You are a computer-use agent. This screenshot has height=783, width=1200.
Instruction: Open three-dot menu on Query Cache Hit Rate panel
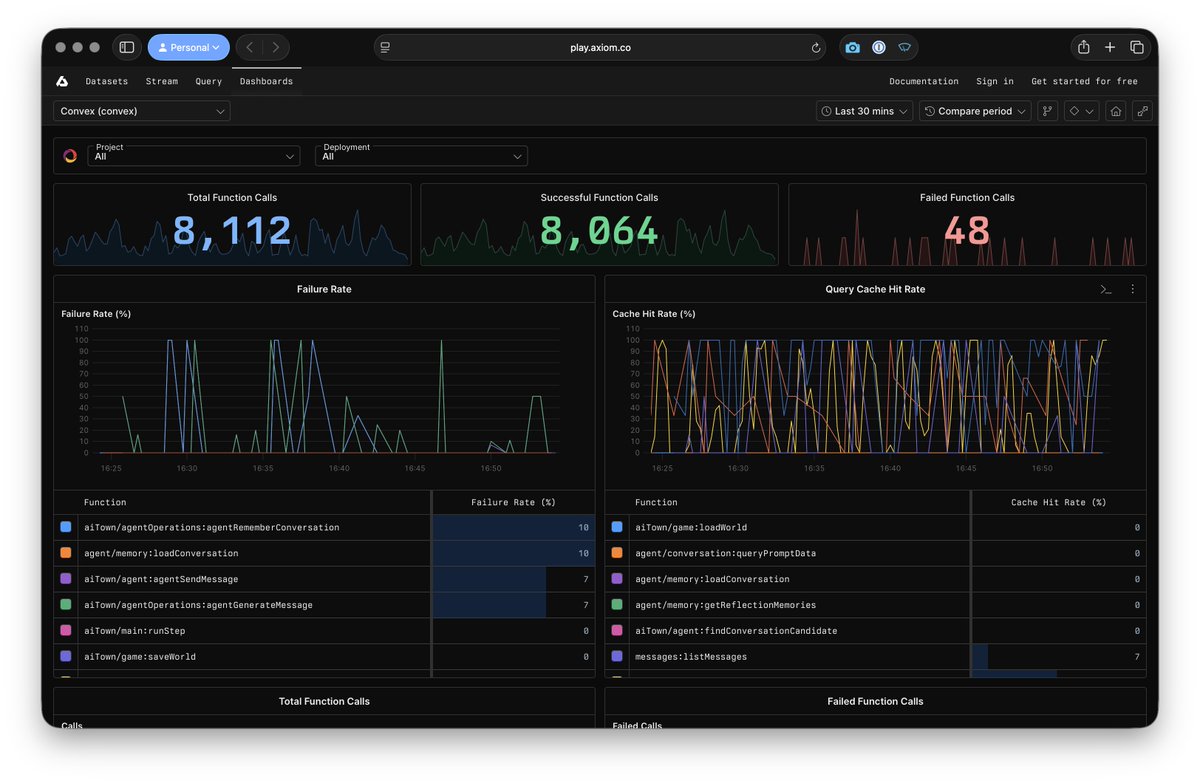point(1132,289)
